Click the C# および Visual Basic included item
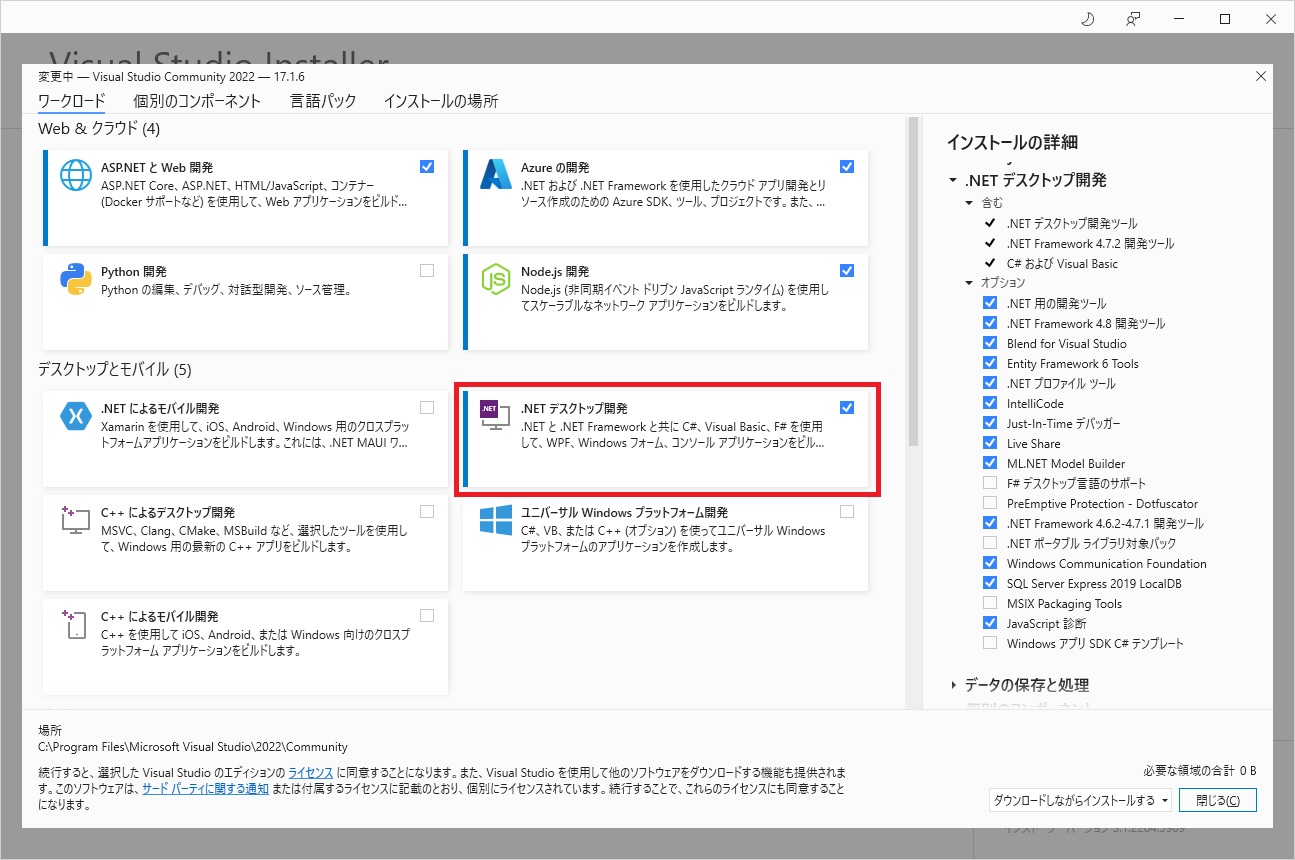Screen dimensions: 1295x860 [x=1062, y=263]
